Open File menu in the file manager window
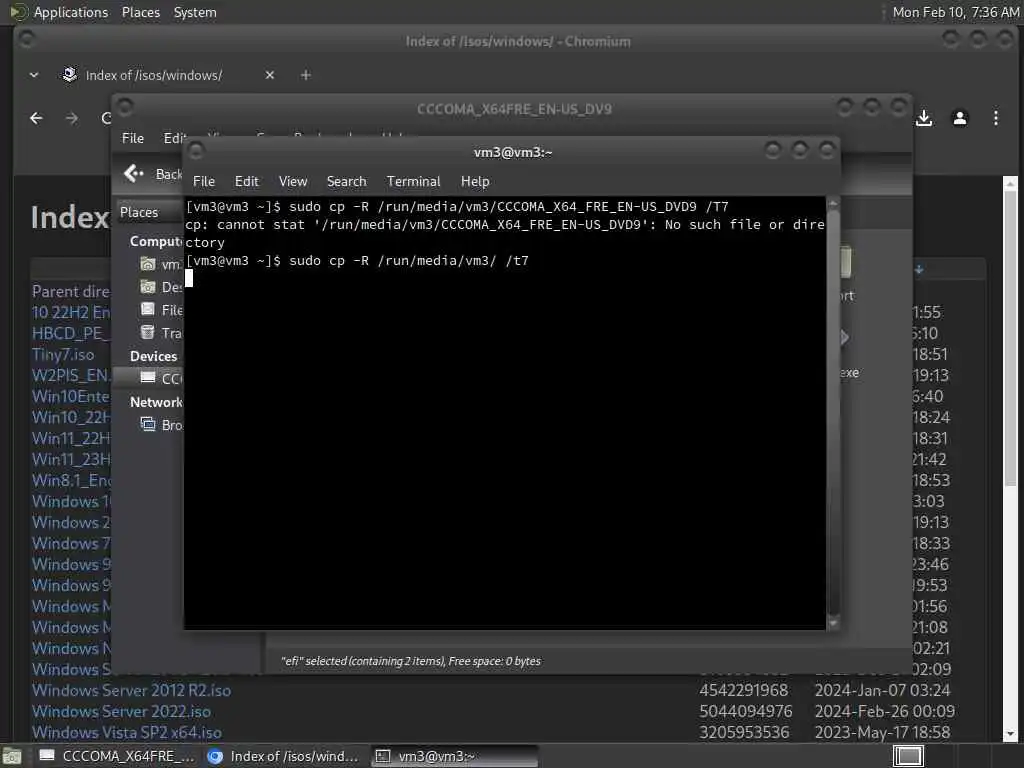 133,138
